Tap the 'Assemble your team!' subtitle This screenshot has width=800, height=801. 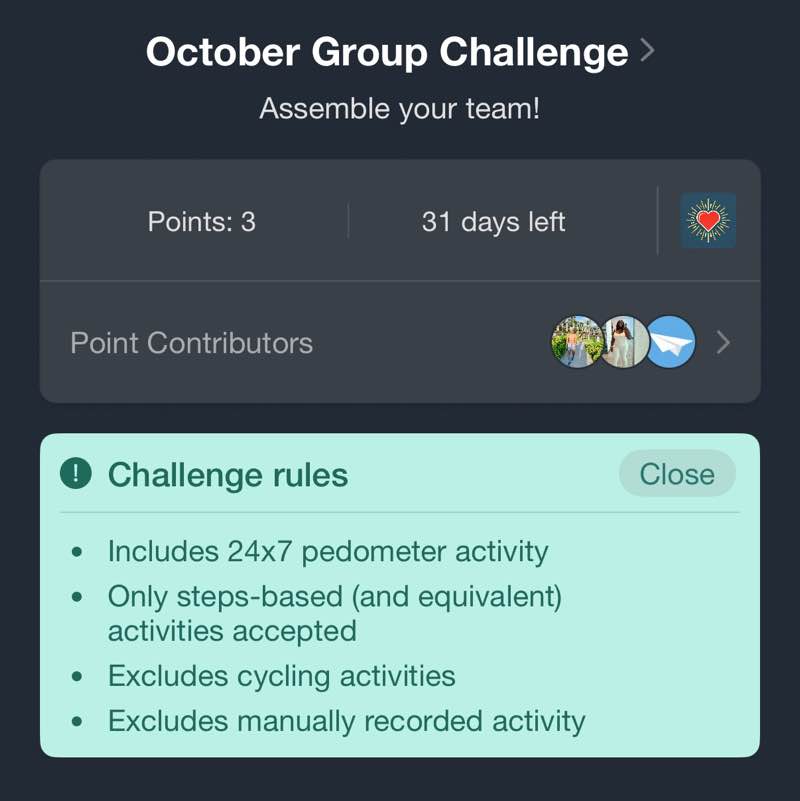(x=399, y=108)
